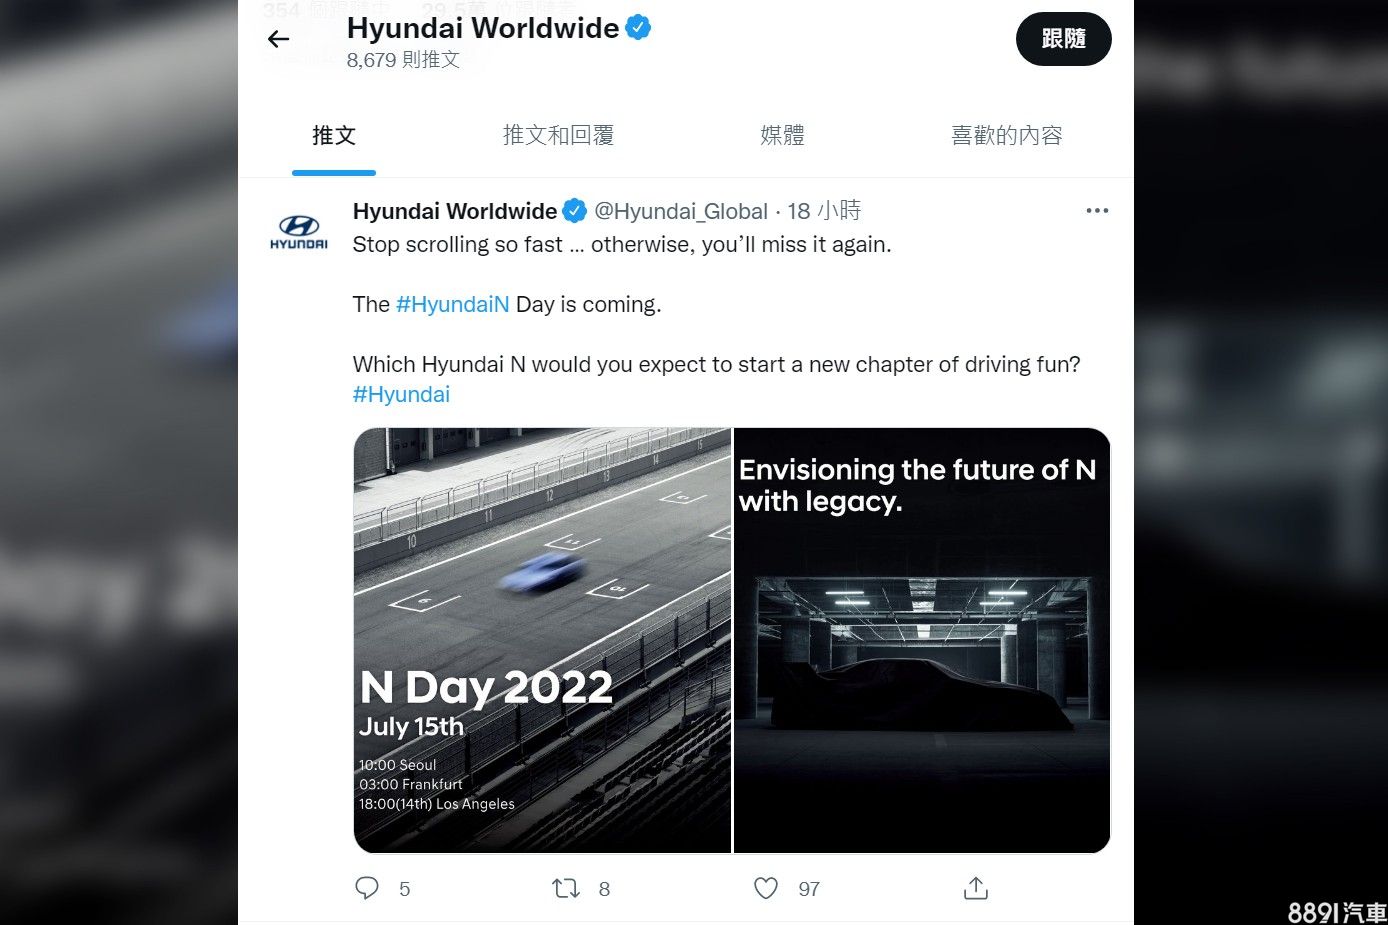Click verified badge in tweet author line
1388x925 pixels.
[574, 211]
